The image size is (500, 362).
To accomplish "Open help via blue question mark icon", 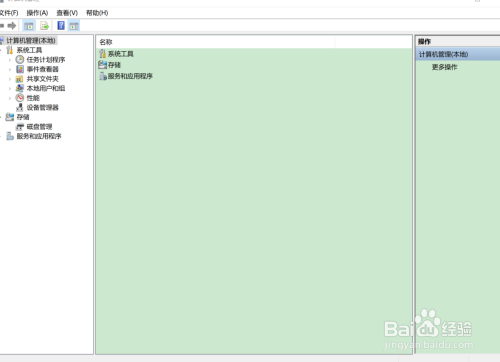I will click(61, 26).
